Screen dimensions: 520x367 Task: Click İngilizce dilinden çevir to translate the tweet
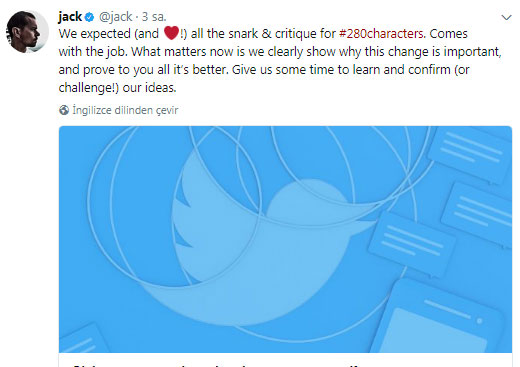tap(125, 110)
